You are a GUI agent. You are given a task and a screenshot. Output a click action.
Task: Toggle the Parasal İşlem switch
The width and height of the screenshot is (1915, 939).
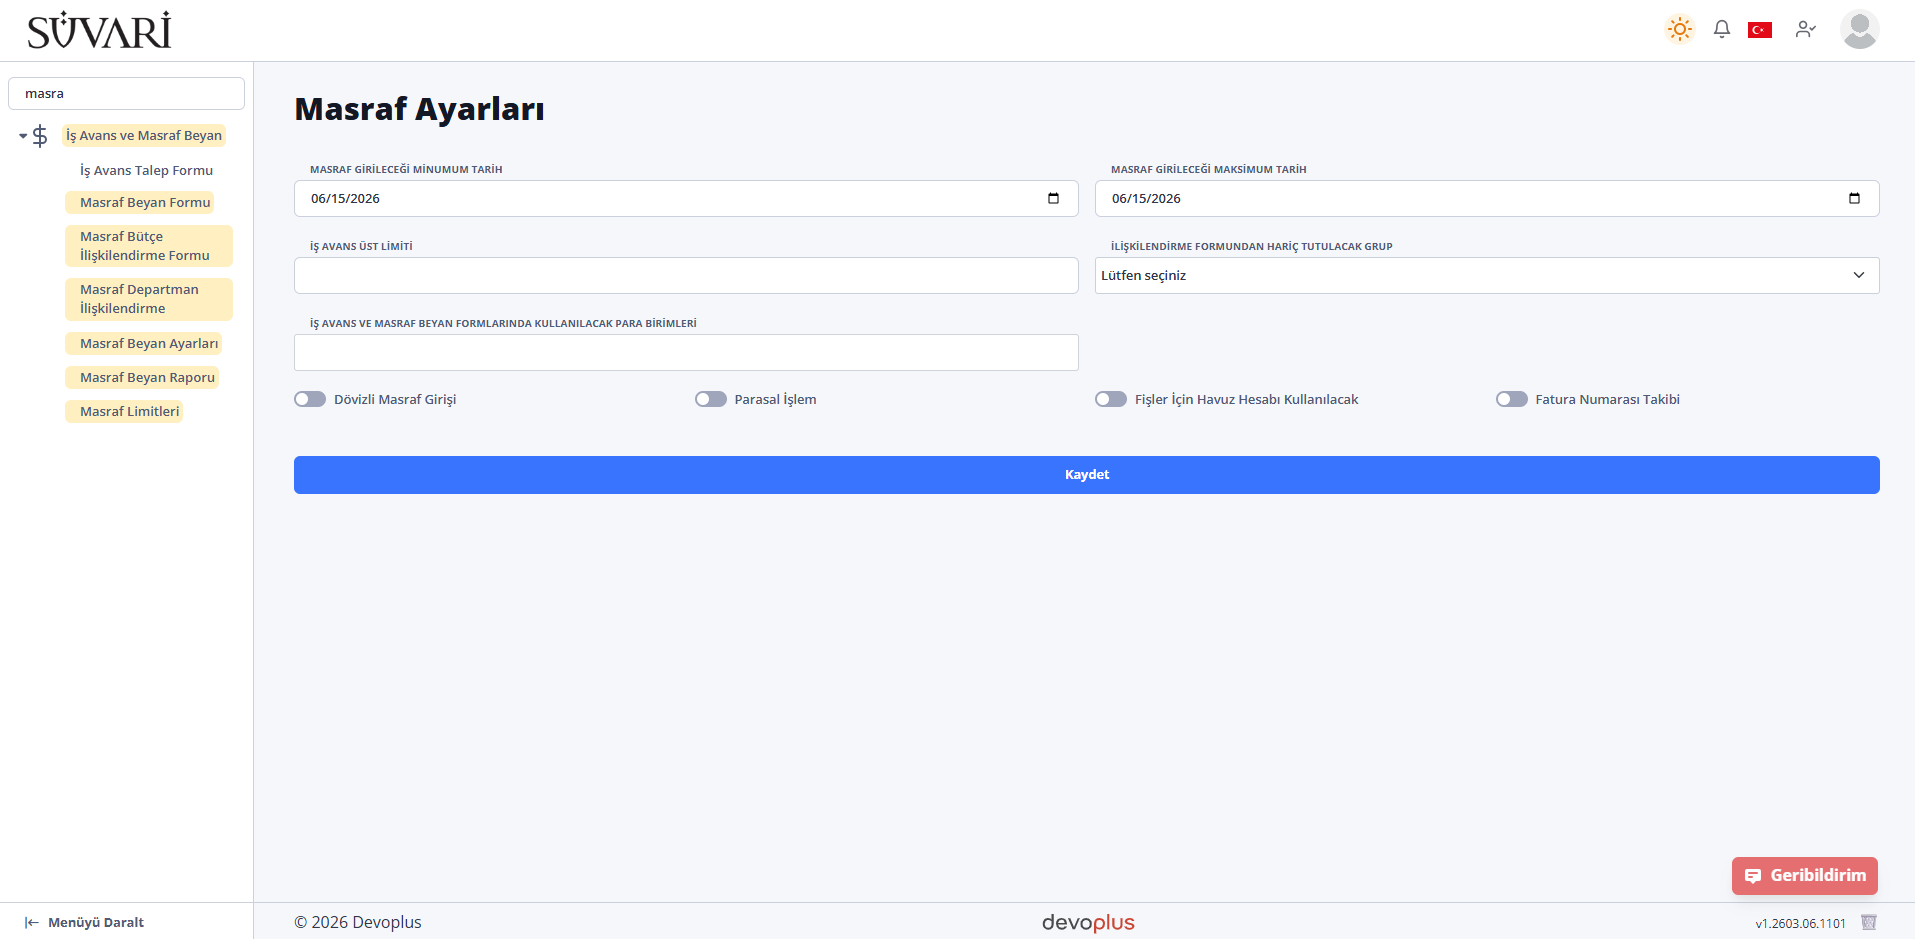point(711,399)
